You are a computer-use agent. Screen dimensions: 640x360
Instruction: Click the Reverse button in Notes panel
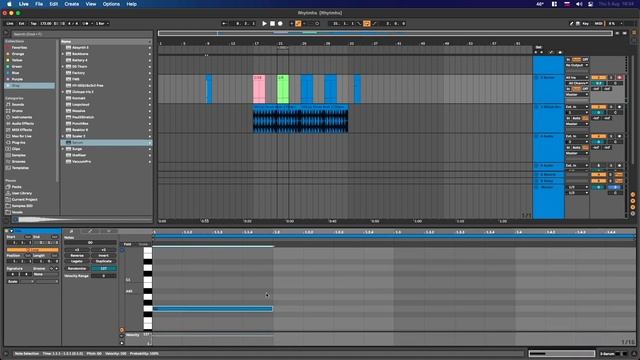(77, 256)
